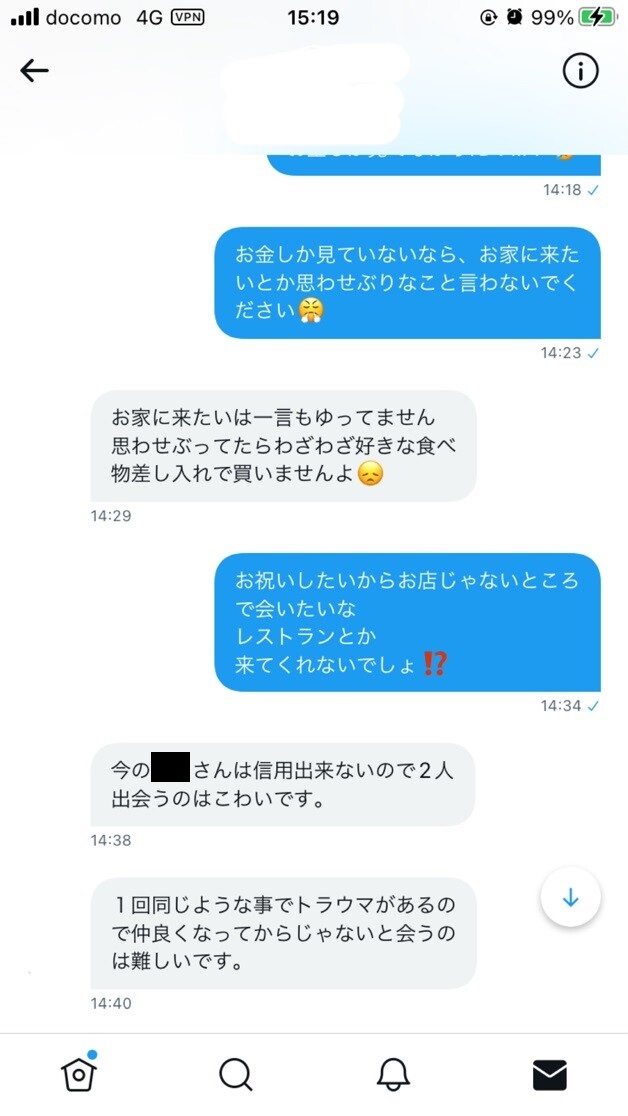Screen dimensions: 628x1116
Task: Open the Messages envelope icon
Action: tap(550, 1075)
